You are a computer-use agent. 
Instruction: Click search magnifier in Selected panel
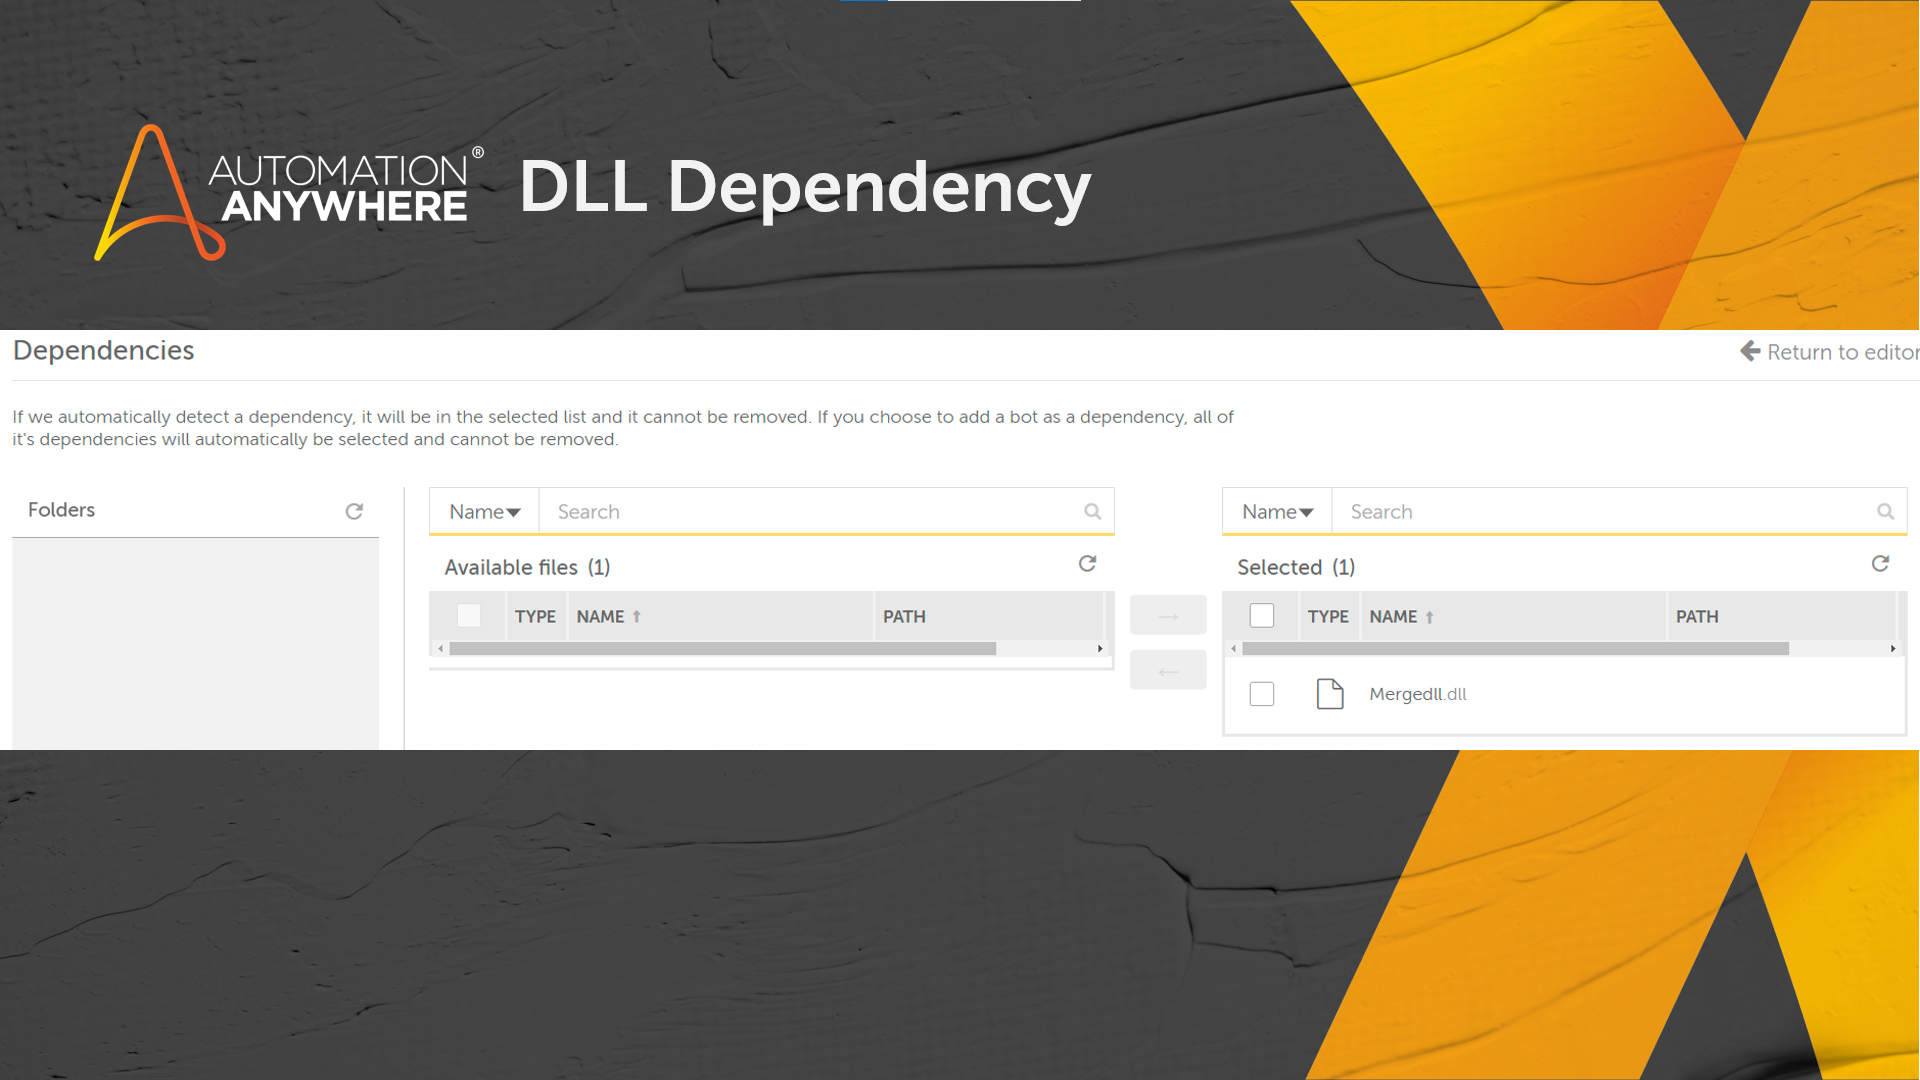tap(1885, 512)
